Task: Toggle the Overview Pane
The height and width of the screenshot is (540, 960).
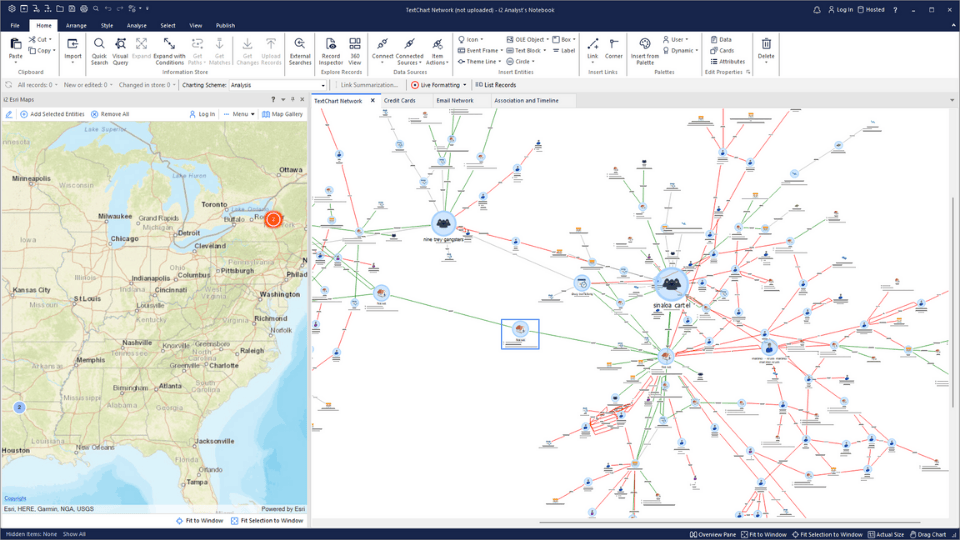Action: (713, 534)
